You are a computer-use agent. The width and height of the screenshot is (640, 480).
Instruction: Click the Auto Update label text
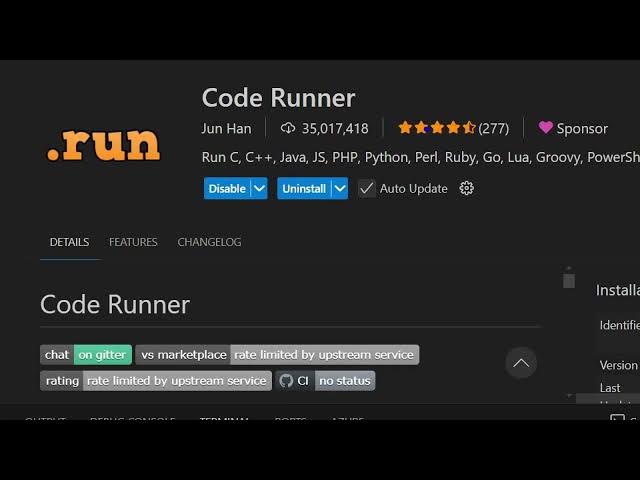point(413,189)
